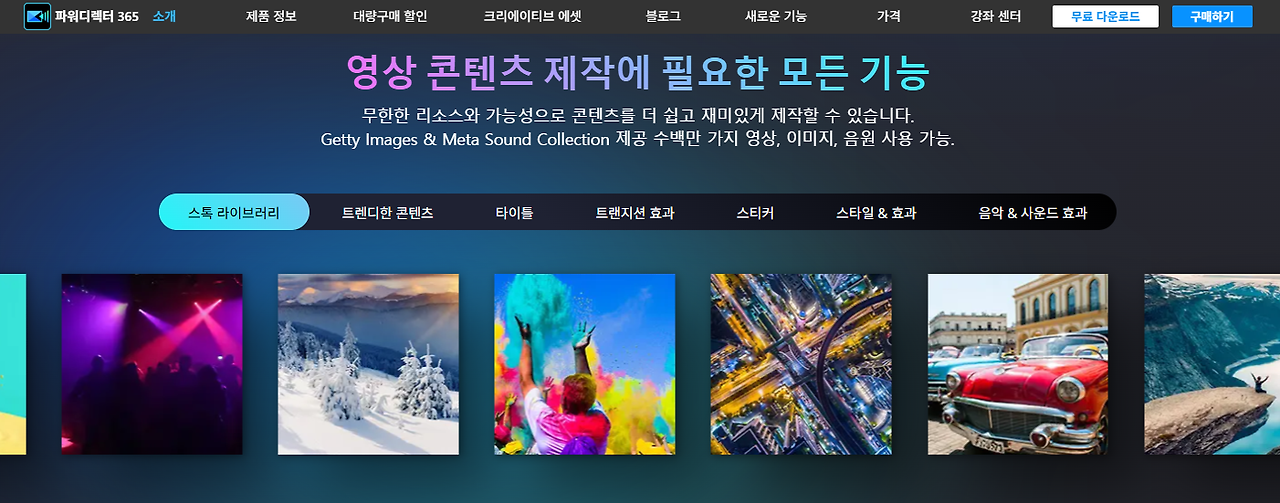Viewport: 1280px width, 503px height.
Task: Open the 소개 nav link
Action: coord(164,16)
